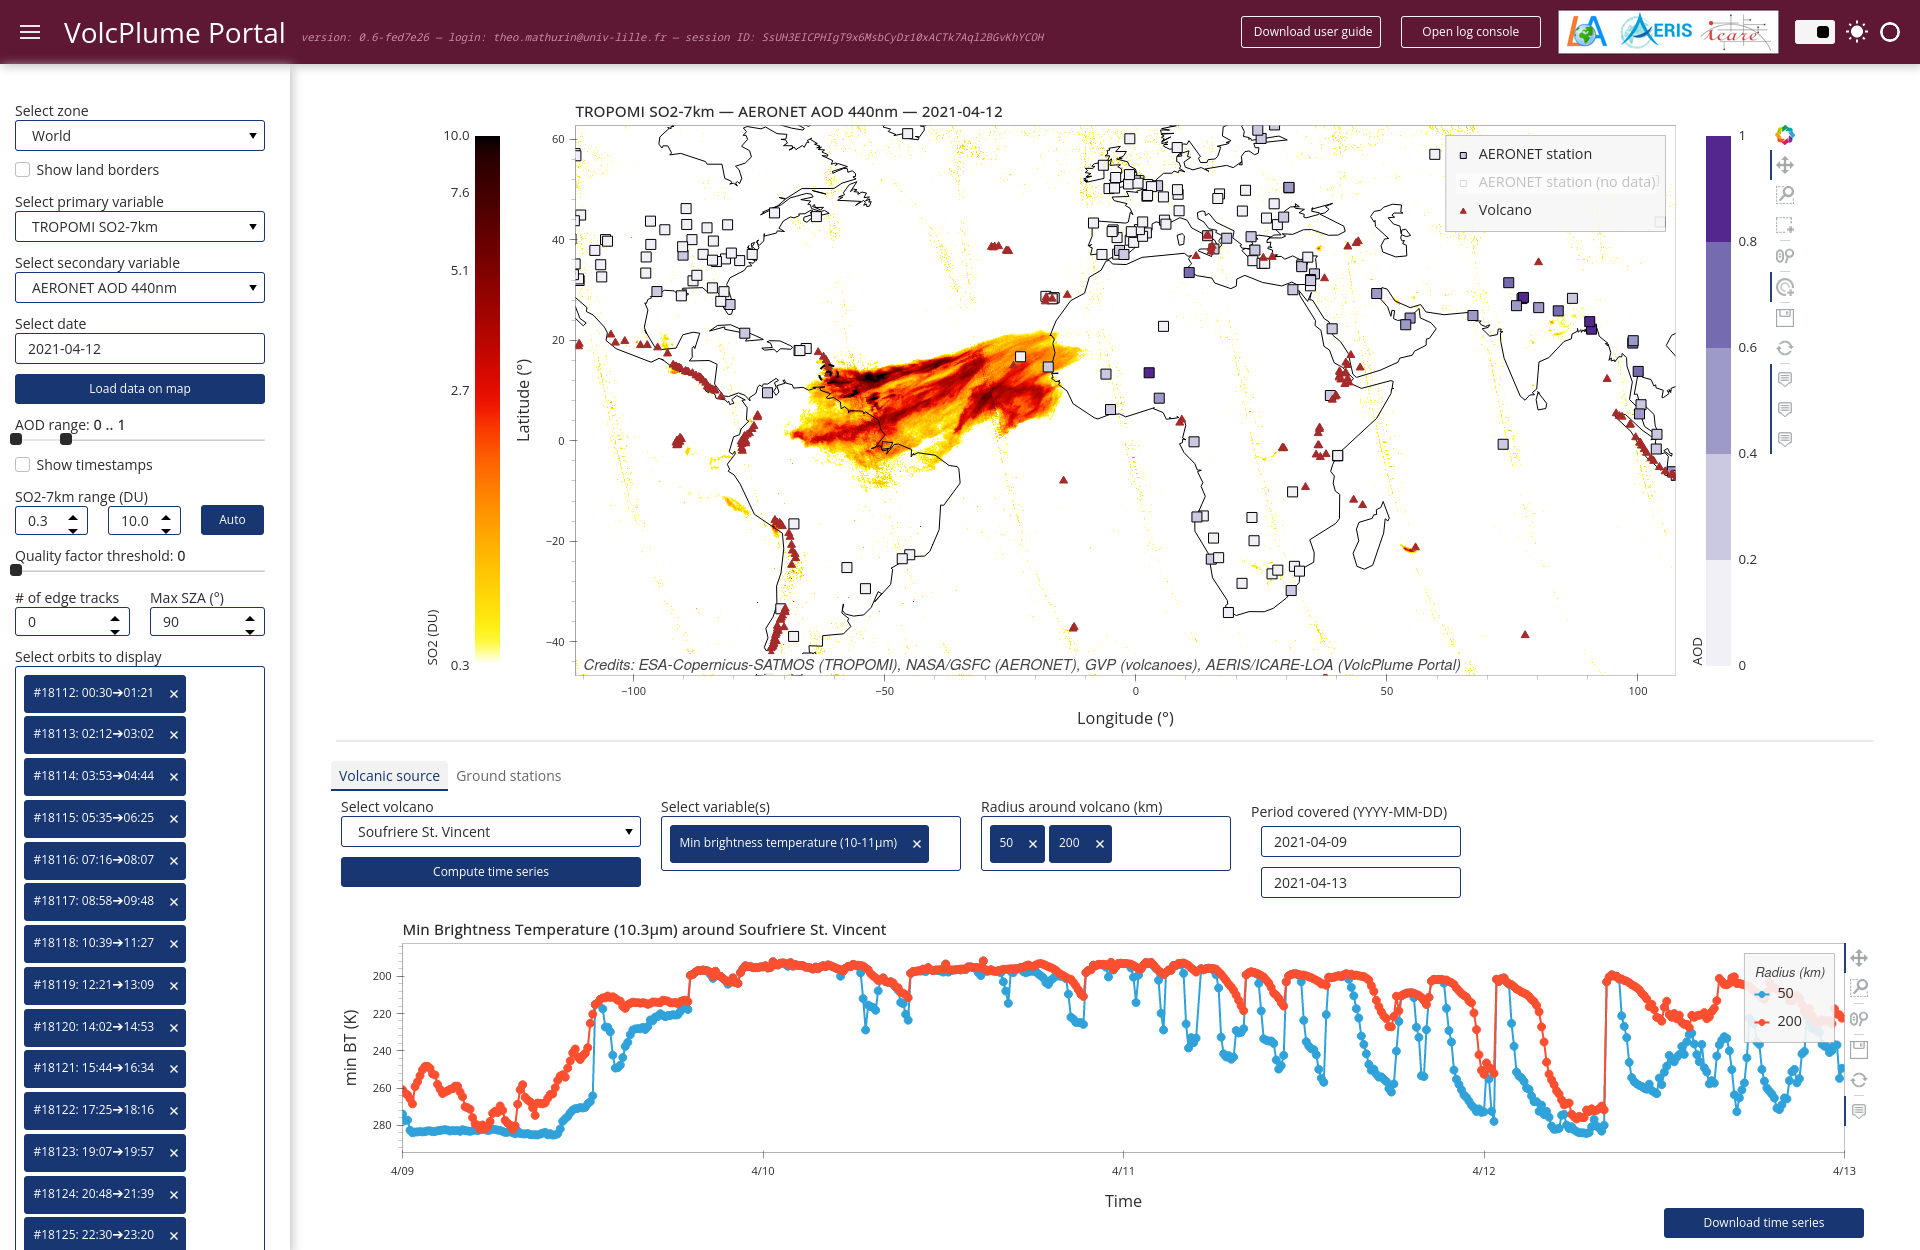The height and width of the screenshot is (1250, 1920).
Task: Remove orbit #18112: 00:30→01:21
Action: 174,694
